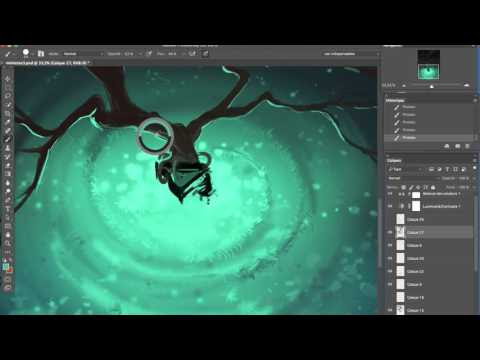Click the foreground teal color swatch
This screenshot has width=480, height=360.
[6, 267]
